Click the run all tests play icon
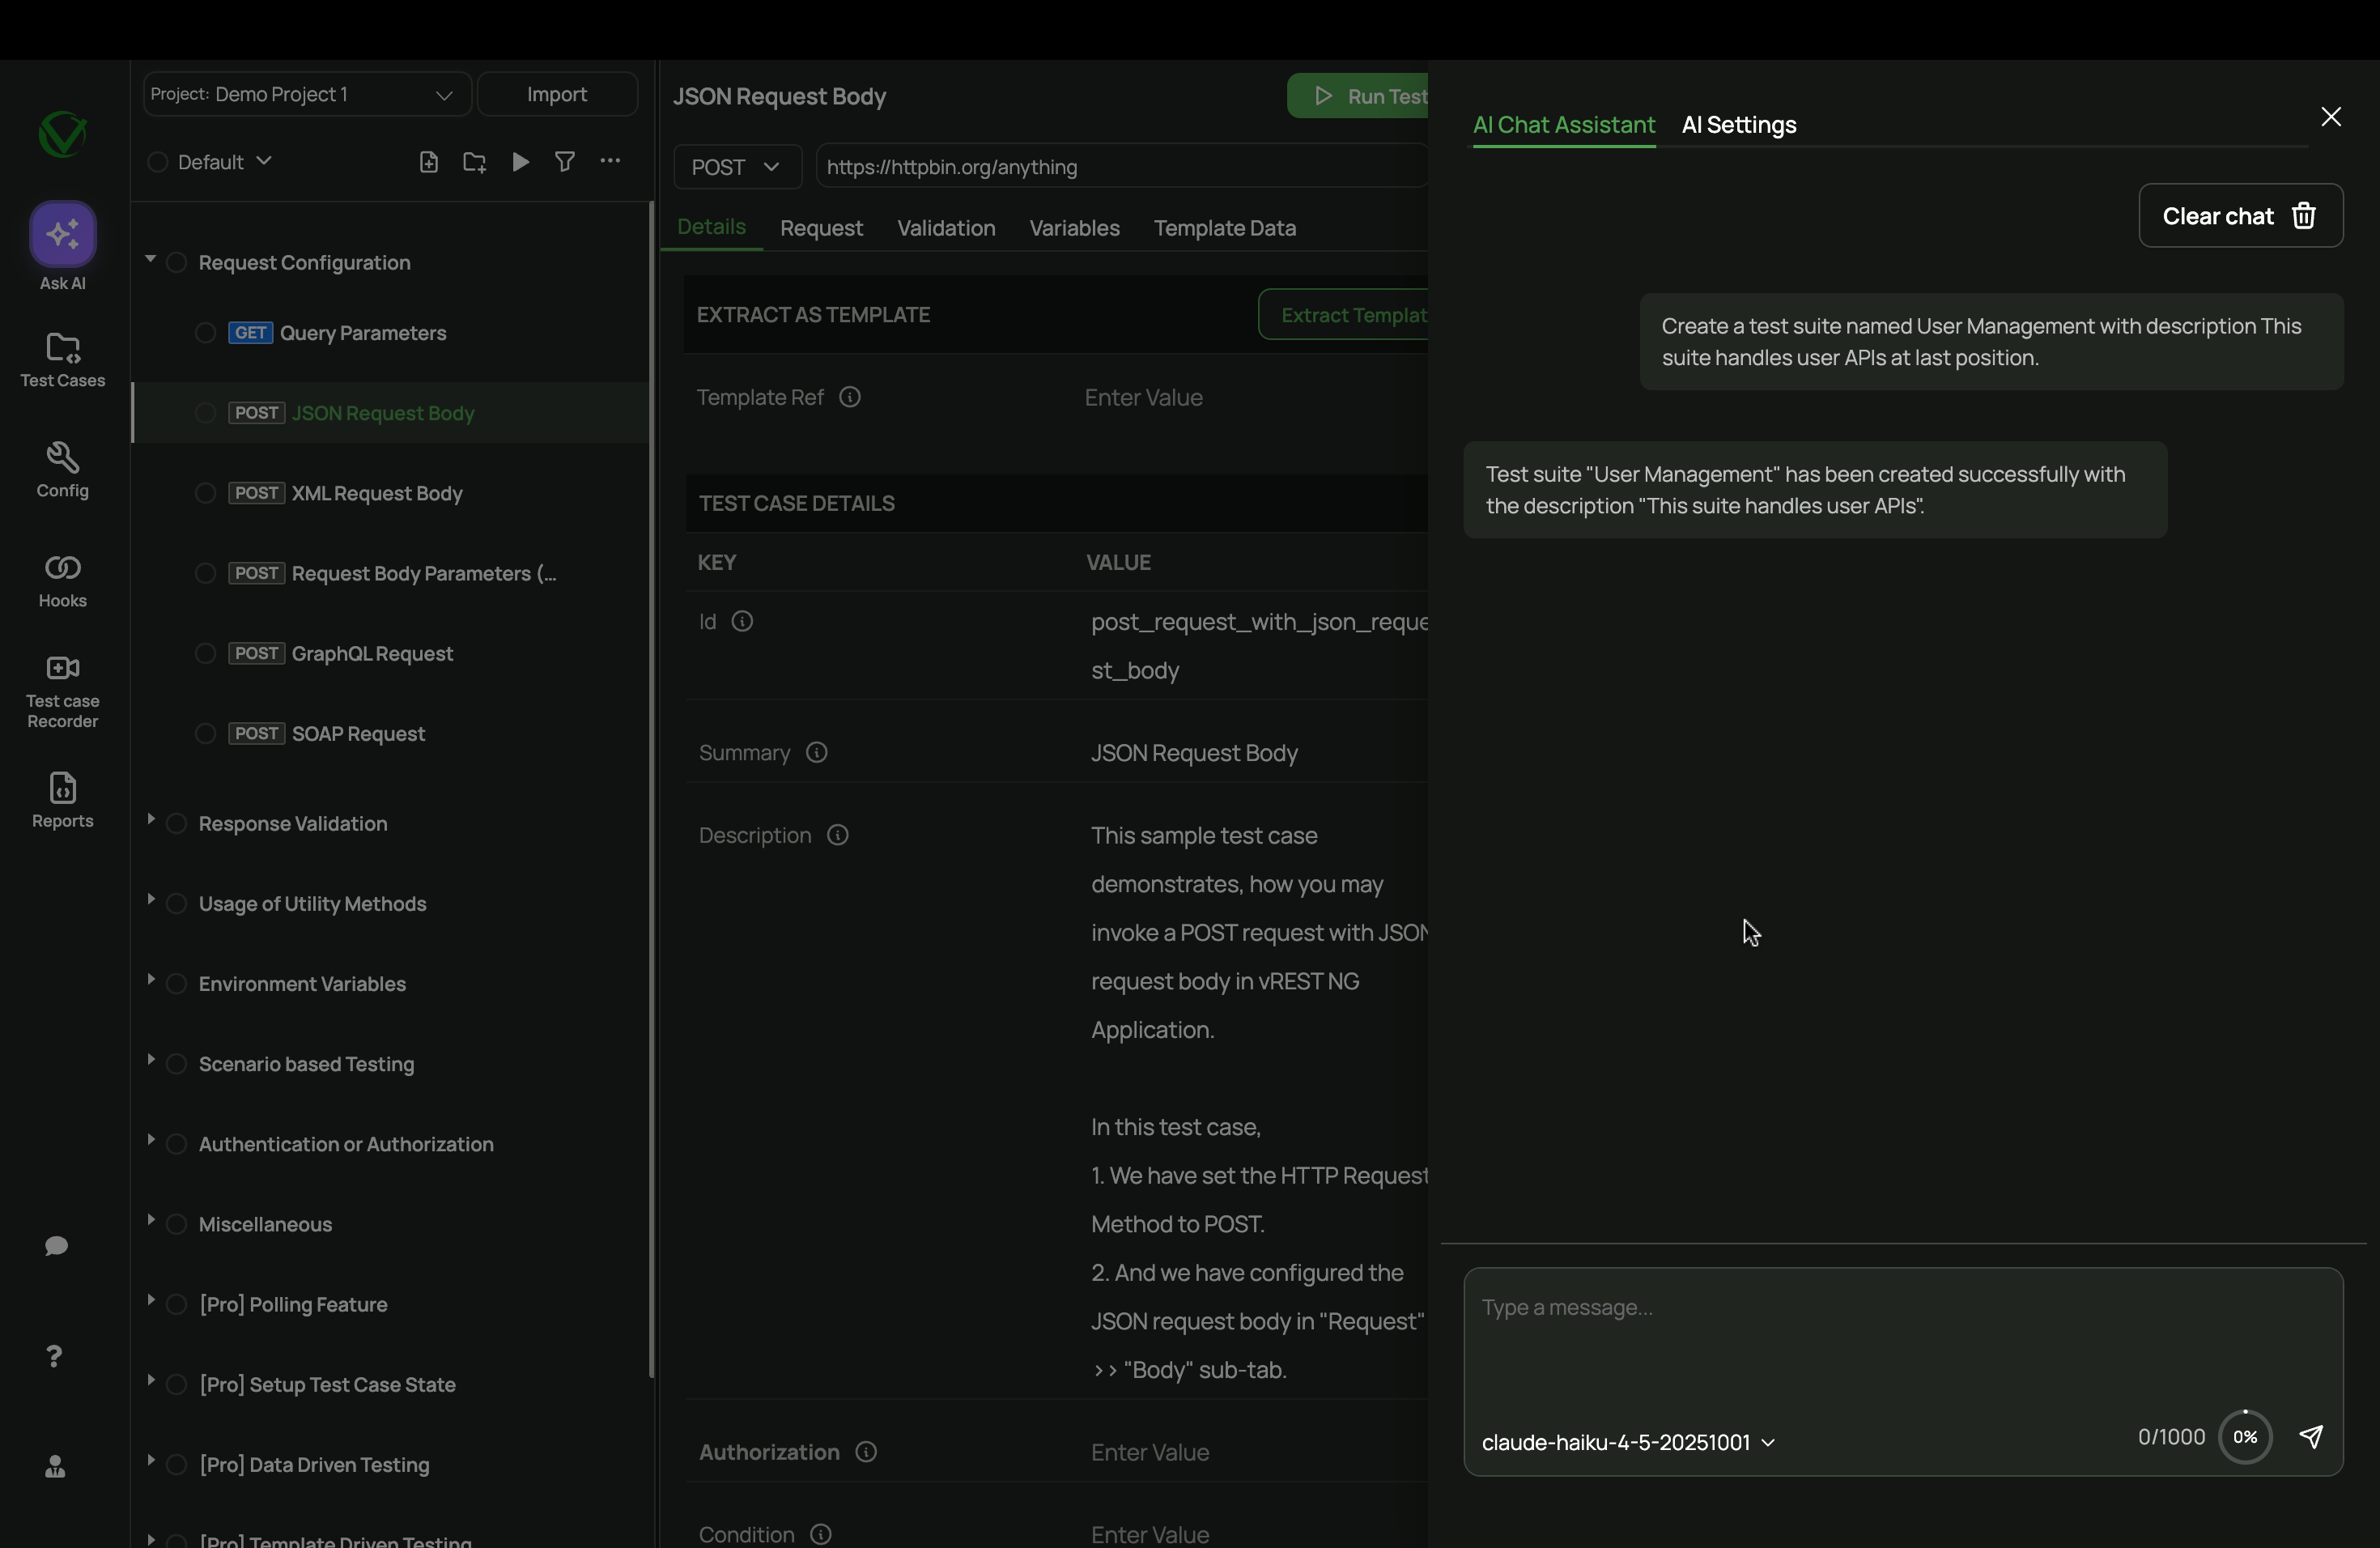 (520, 162)
